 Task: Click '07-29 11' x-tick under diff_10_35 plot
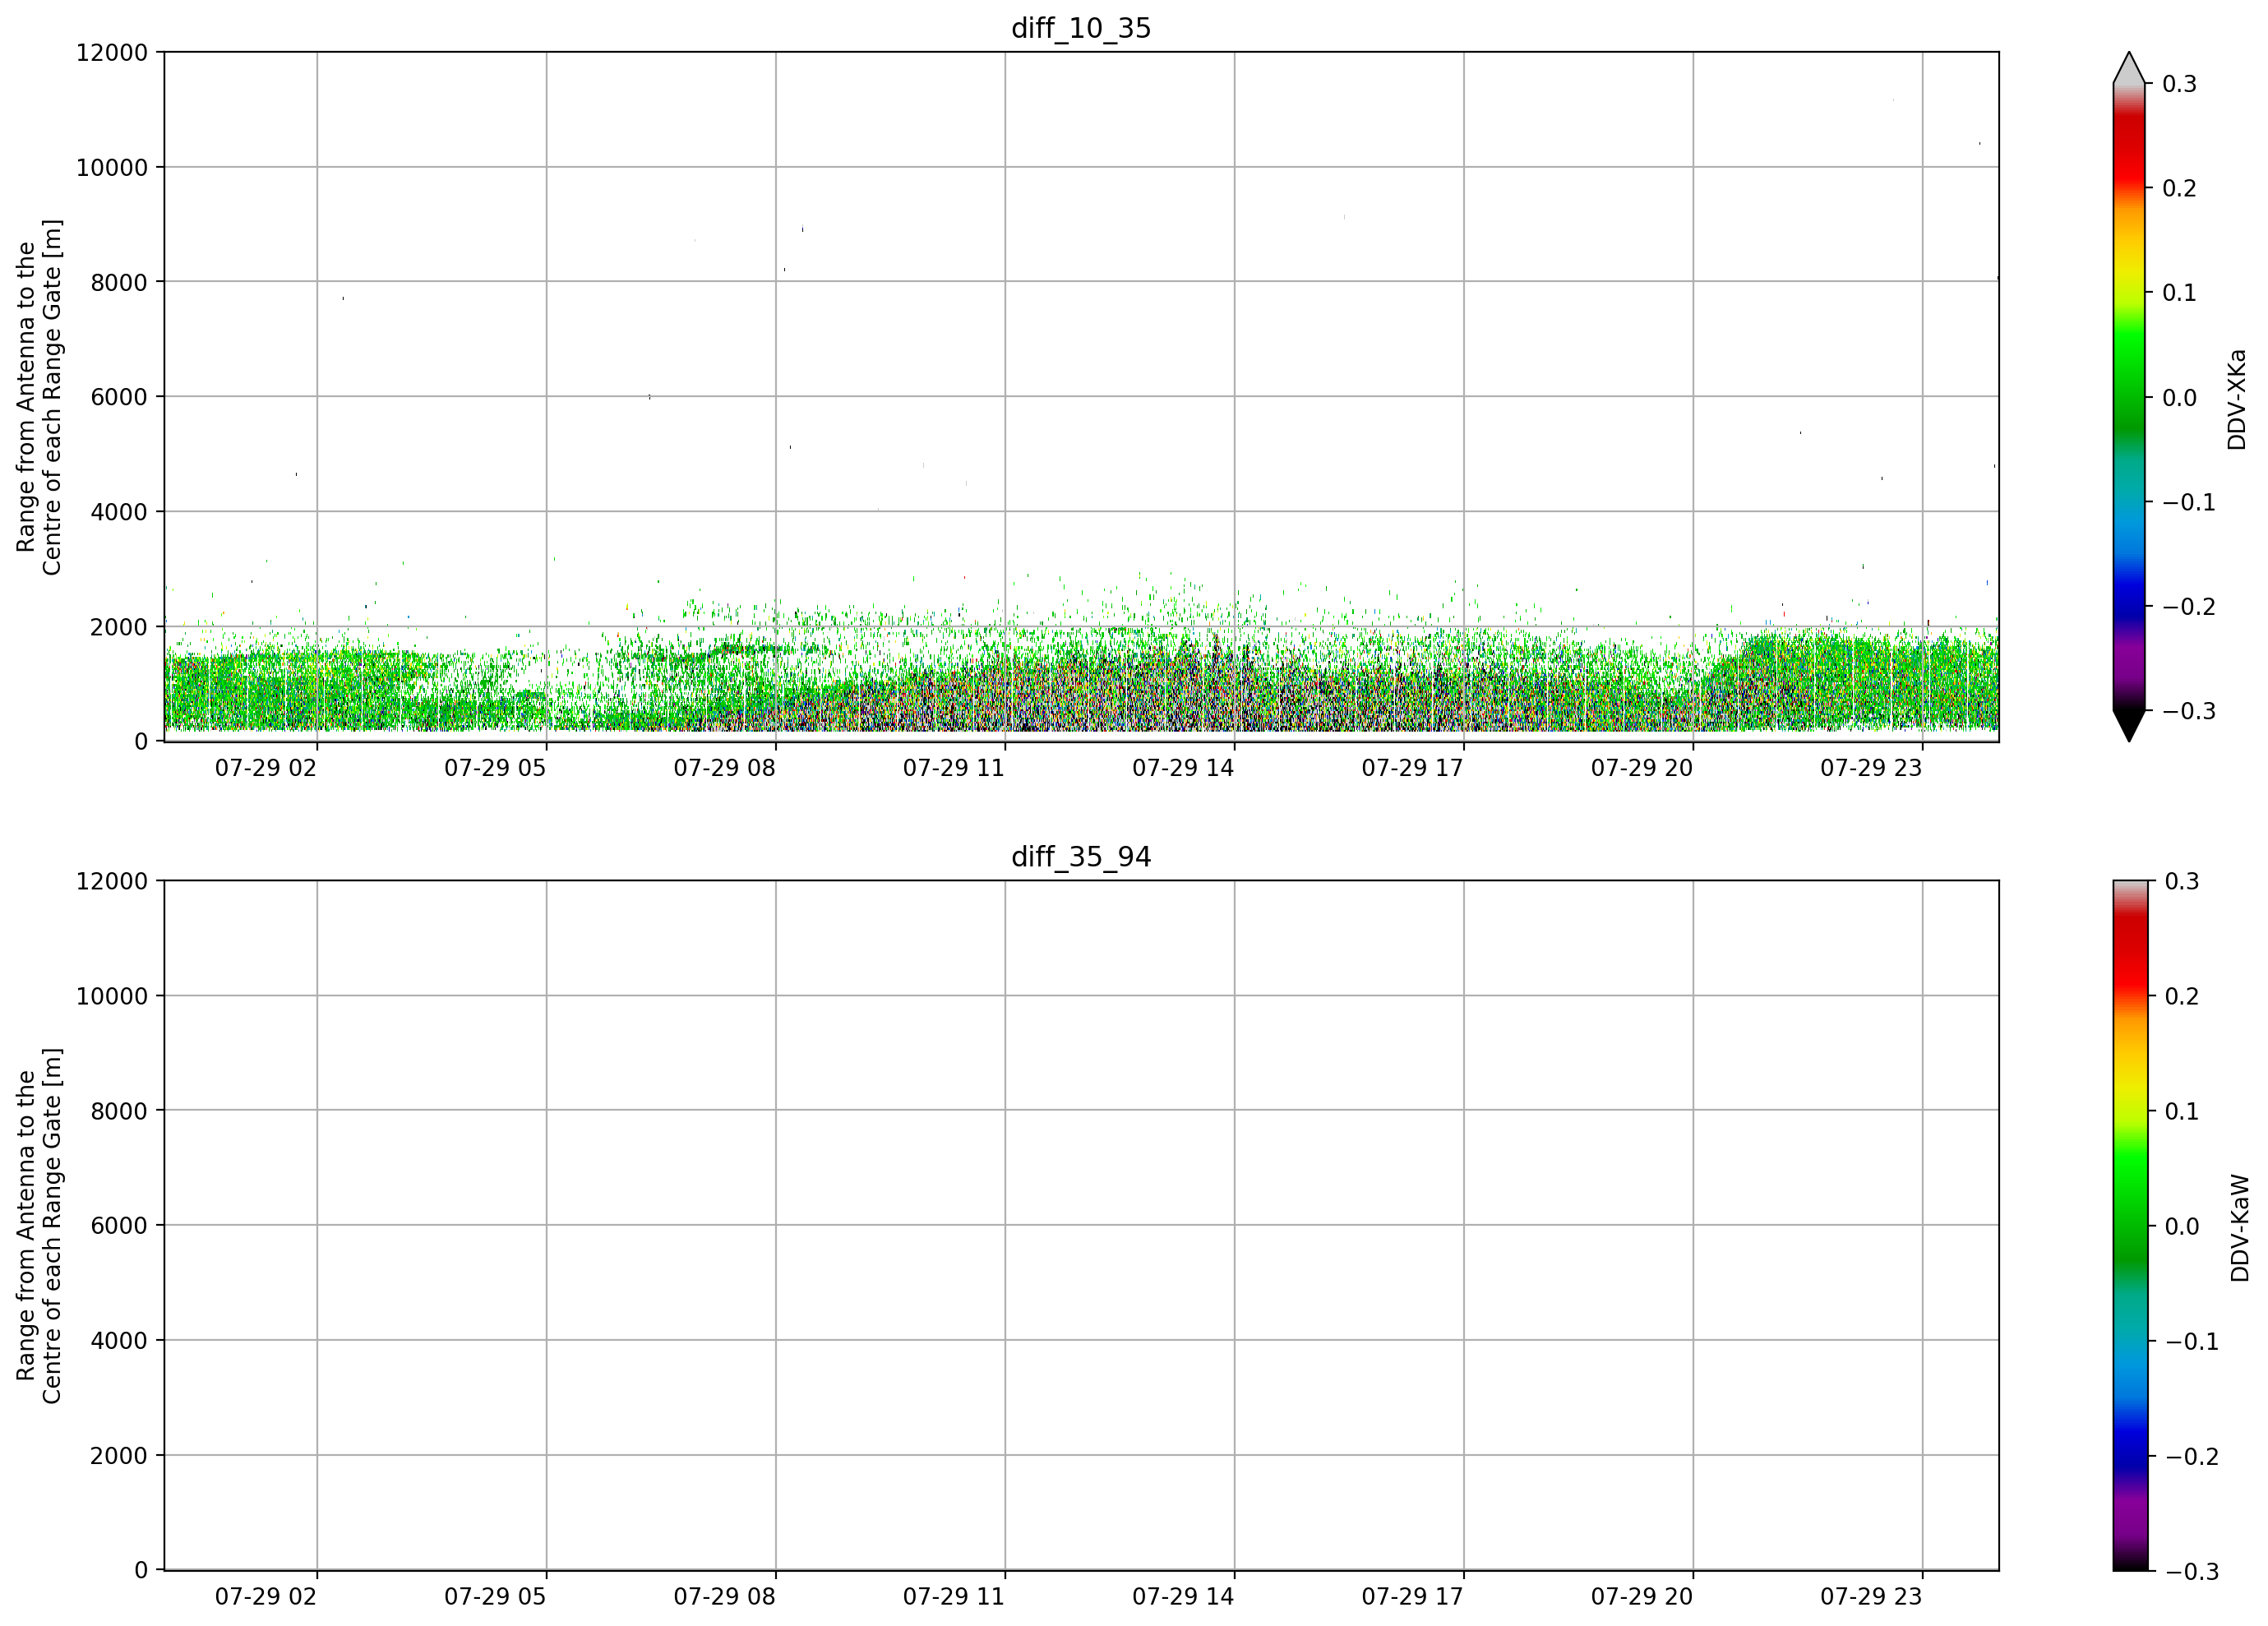(x=954, y=768)
